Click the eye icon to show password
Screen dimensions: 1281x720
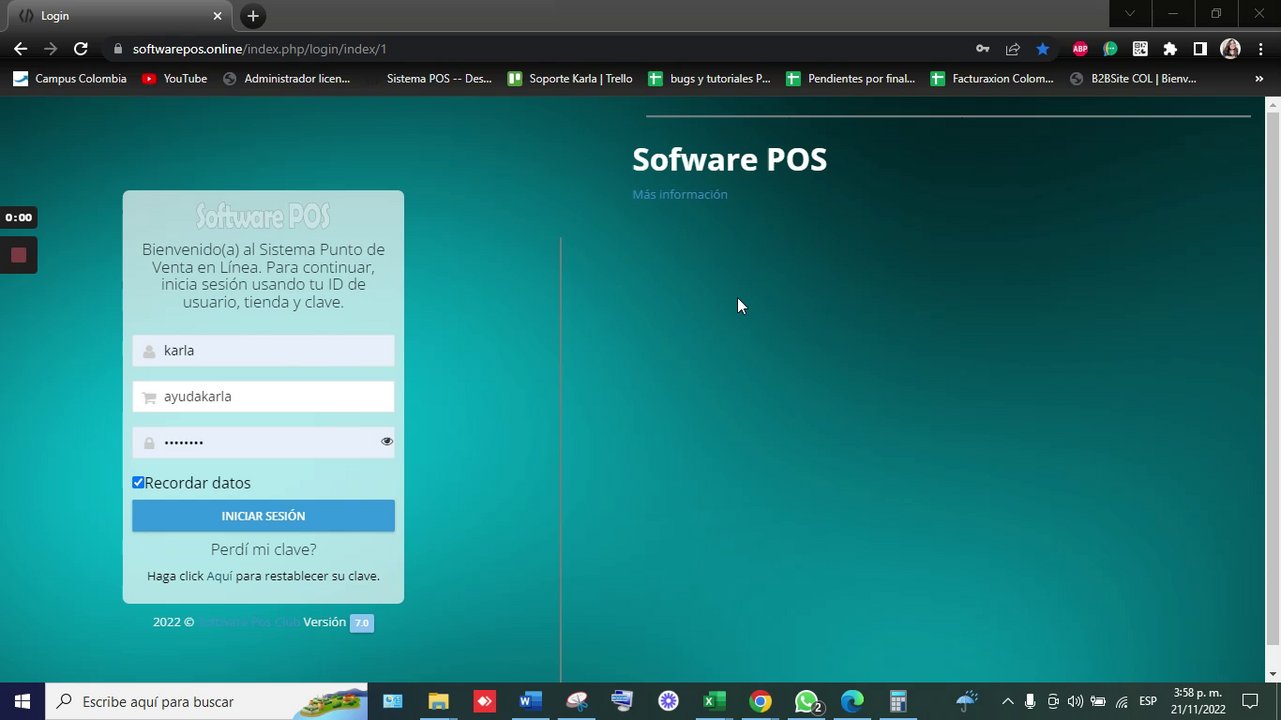click(386, 441)
